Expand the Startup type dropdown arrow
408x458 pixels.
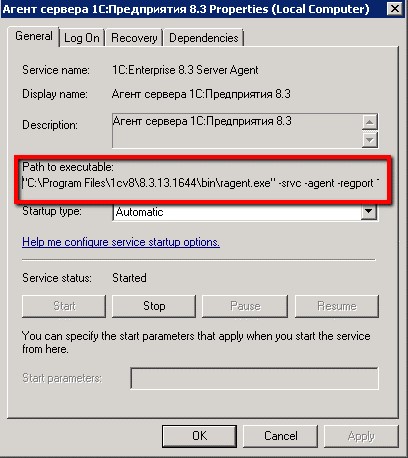point(369,212)
